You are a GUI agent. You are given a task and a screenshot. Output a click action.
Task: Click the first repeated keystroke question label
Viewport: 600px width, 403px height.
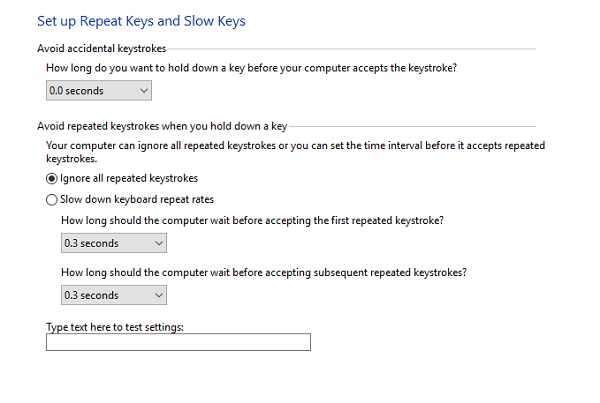coord(253,220)
